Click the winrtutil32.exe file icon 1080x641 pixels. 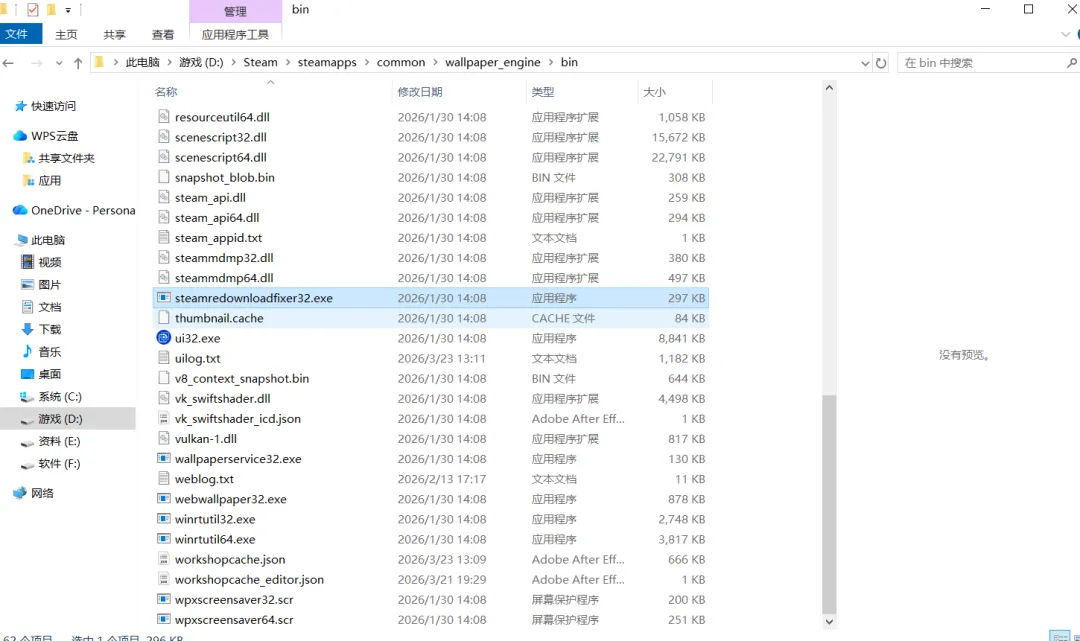(x=163, y=519)
